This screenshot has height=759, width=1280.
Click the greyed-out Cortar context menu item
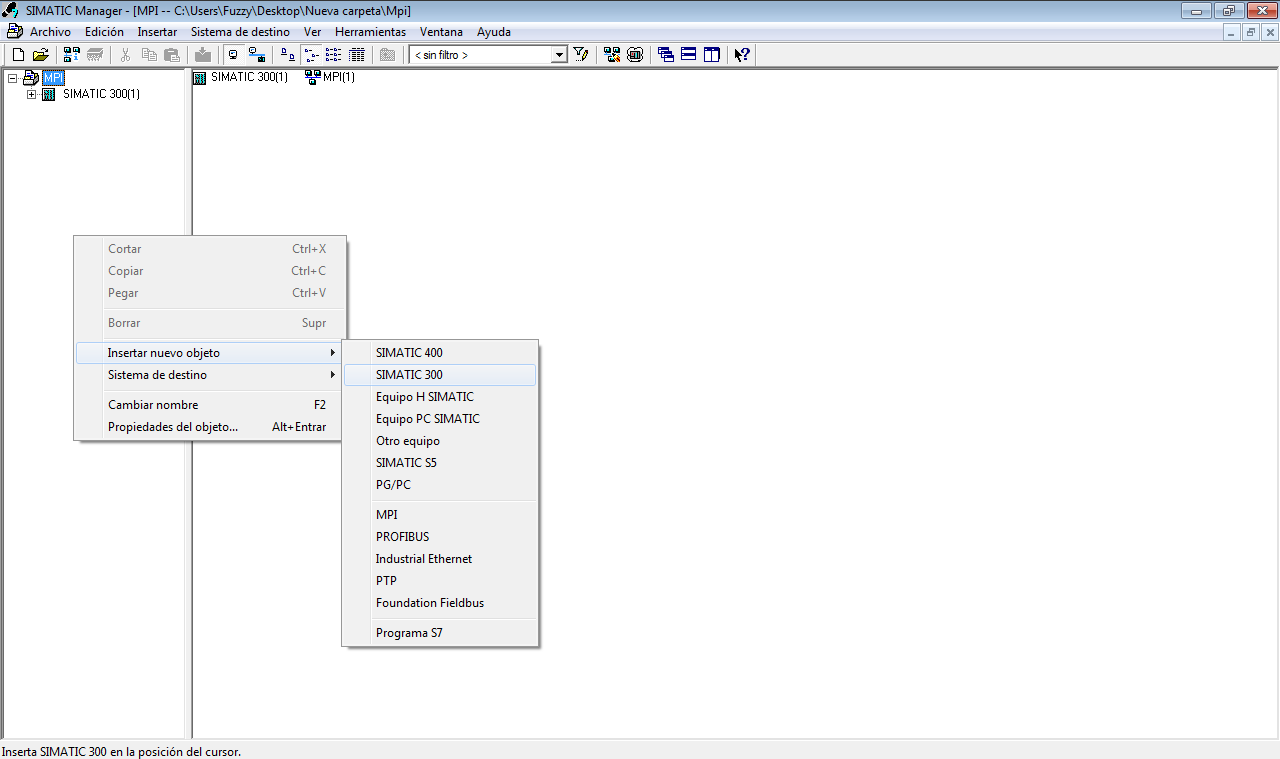click(x=210, y=249)
